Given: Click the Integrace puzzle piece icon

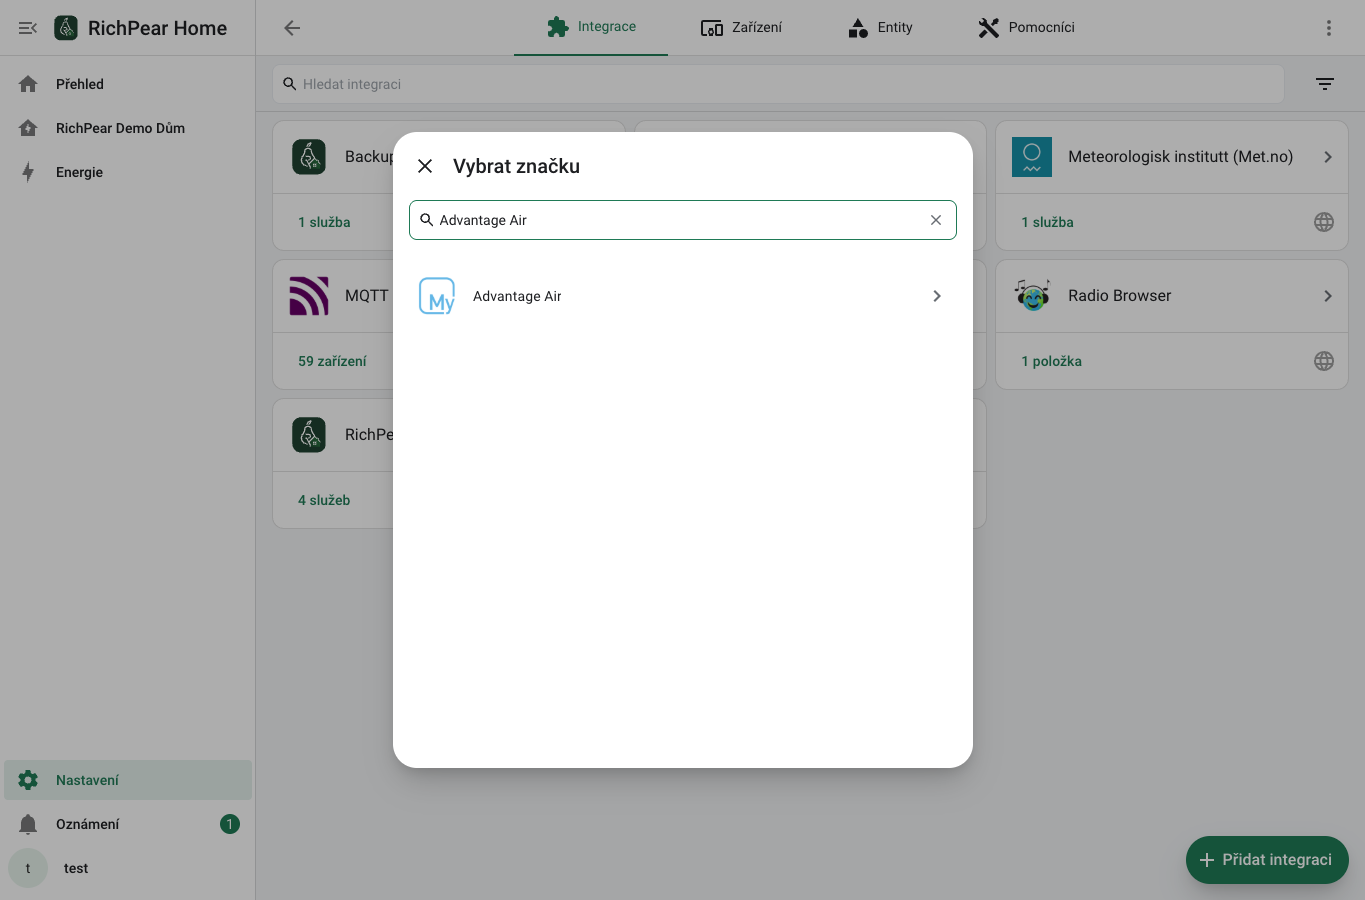Looking at the screenshot, I should tap(558, 27).
